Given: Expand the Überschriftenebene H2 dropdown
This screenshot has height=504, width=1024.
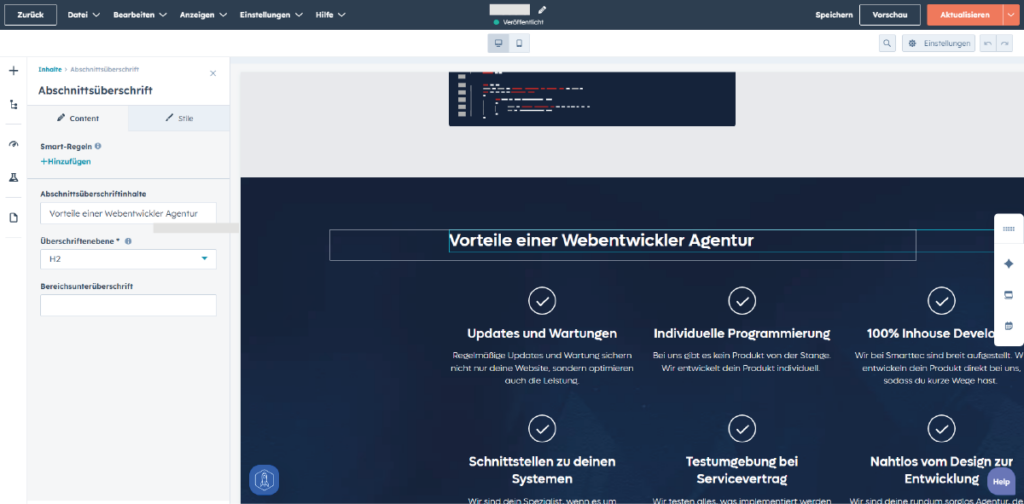Looking at the screenshot, I should click(128, 259).
